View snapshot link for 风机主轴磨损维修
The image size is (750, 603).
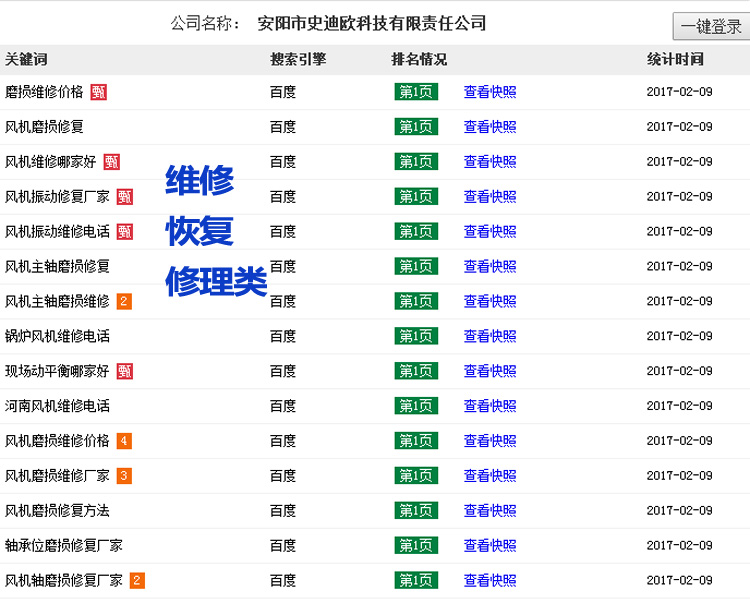(490, 301)
